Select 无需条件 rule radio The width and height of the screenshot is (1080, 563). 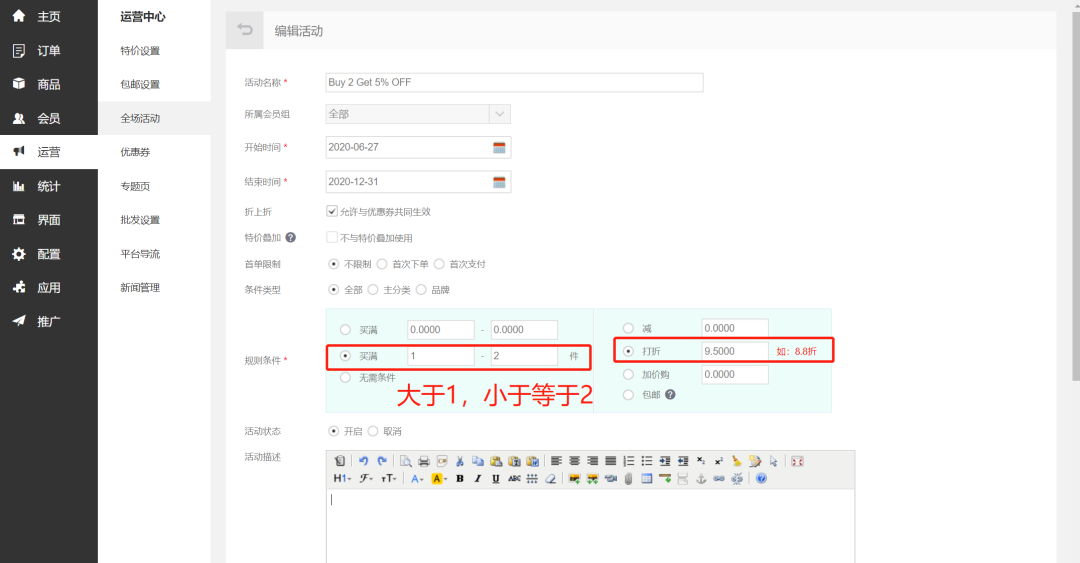pyautogui.click(x=346, y=378)
